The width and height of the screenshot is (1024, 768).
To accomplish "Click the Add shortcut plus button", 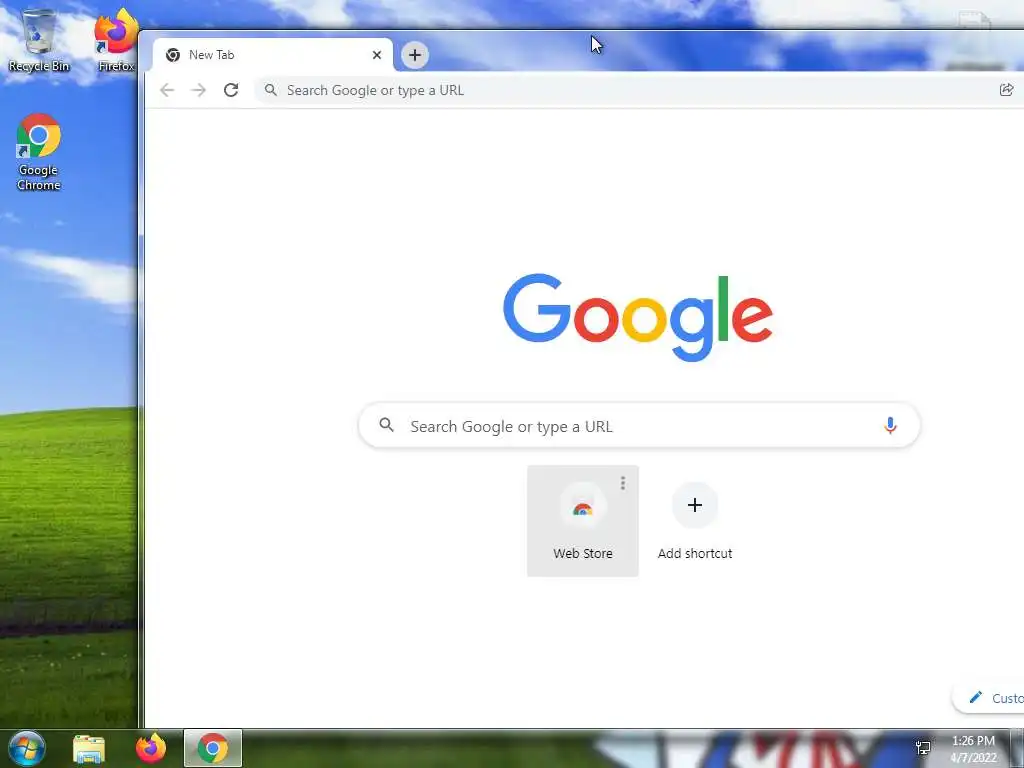I will [695, 505].
